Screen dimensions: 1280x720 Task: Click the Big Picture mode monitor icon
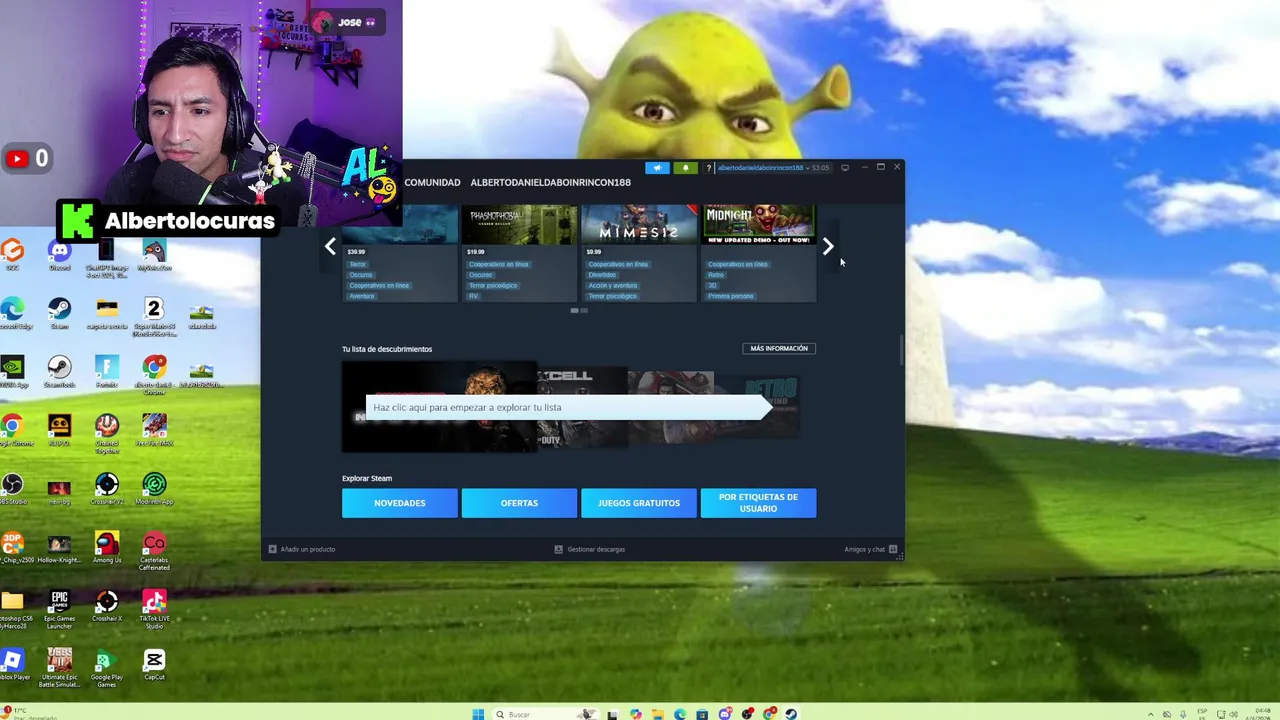coord(845,168)
